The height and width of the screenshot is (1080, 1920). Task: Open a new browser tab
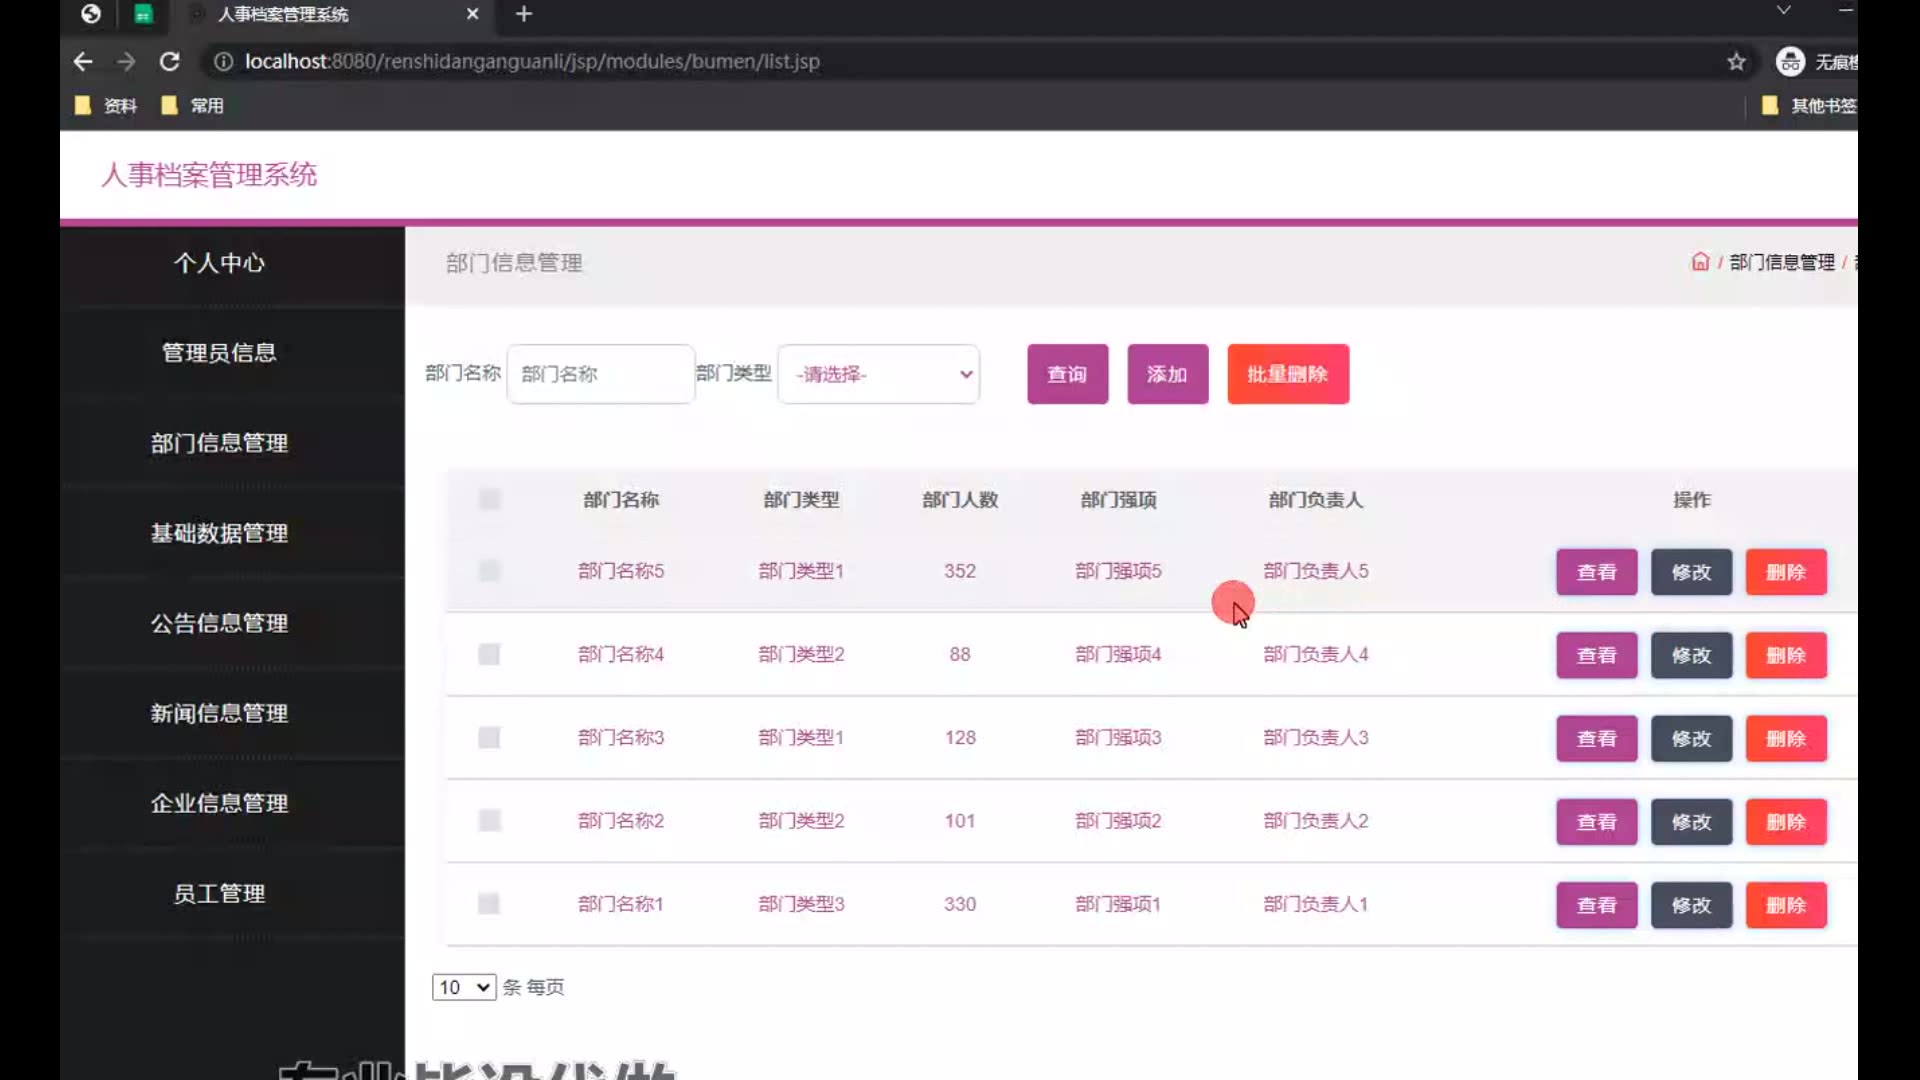[524, 14]
